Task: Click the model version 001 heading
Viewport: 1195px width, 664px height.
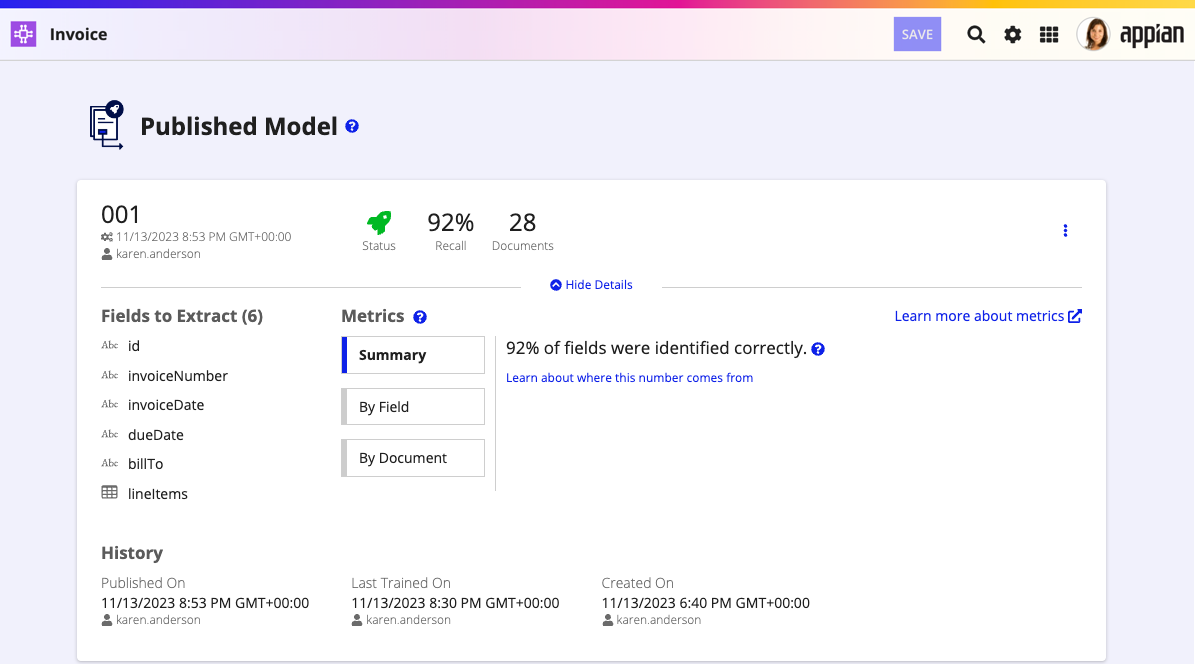Action: pyautogui.click(x=120, y=214)
